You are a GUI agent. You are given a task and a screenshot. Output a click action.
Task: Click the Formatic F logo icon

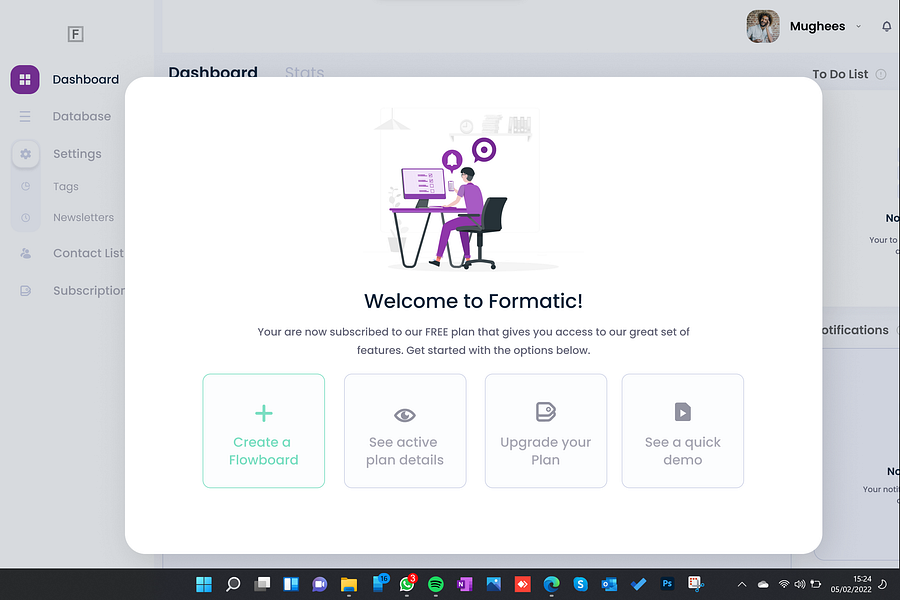[75, 34]
